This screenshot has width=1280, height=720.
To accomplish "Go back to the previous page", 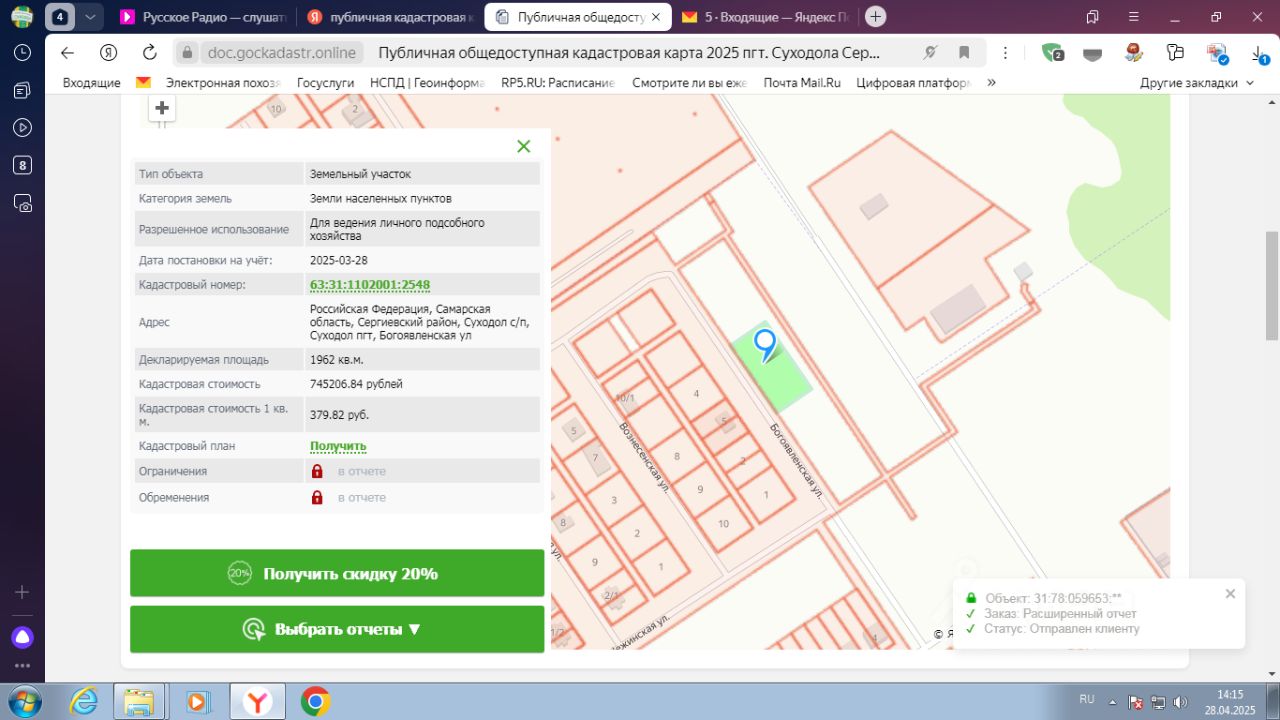I will coord(67,53).
